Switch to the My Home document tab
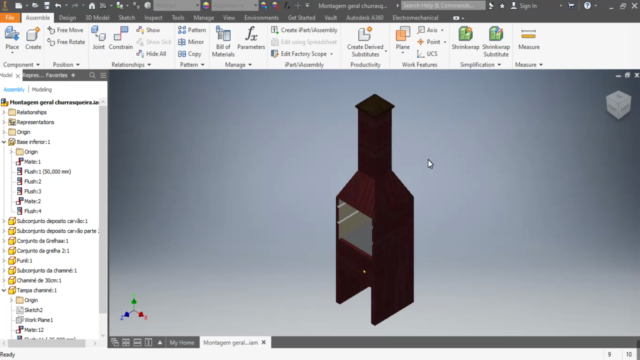The height and width of the screenshot is (360, 640). tap(182, 342)
